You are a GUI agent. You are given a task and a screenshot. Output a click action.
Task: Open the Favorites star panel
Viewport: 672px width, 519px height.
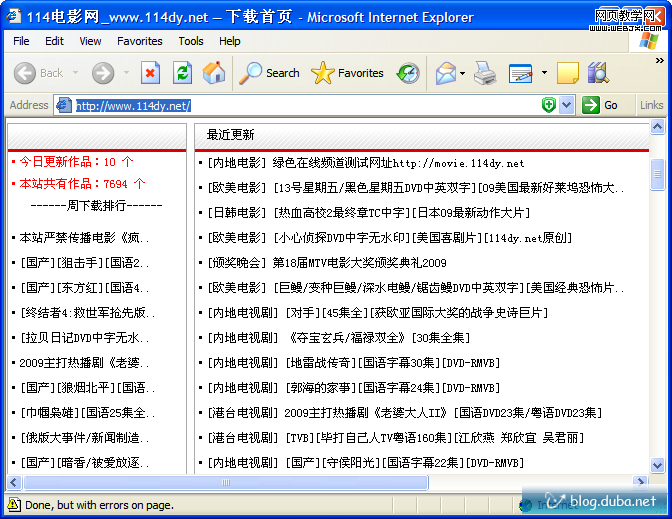click(x=347, y=73)
